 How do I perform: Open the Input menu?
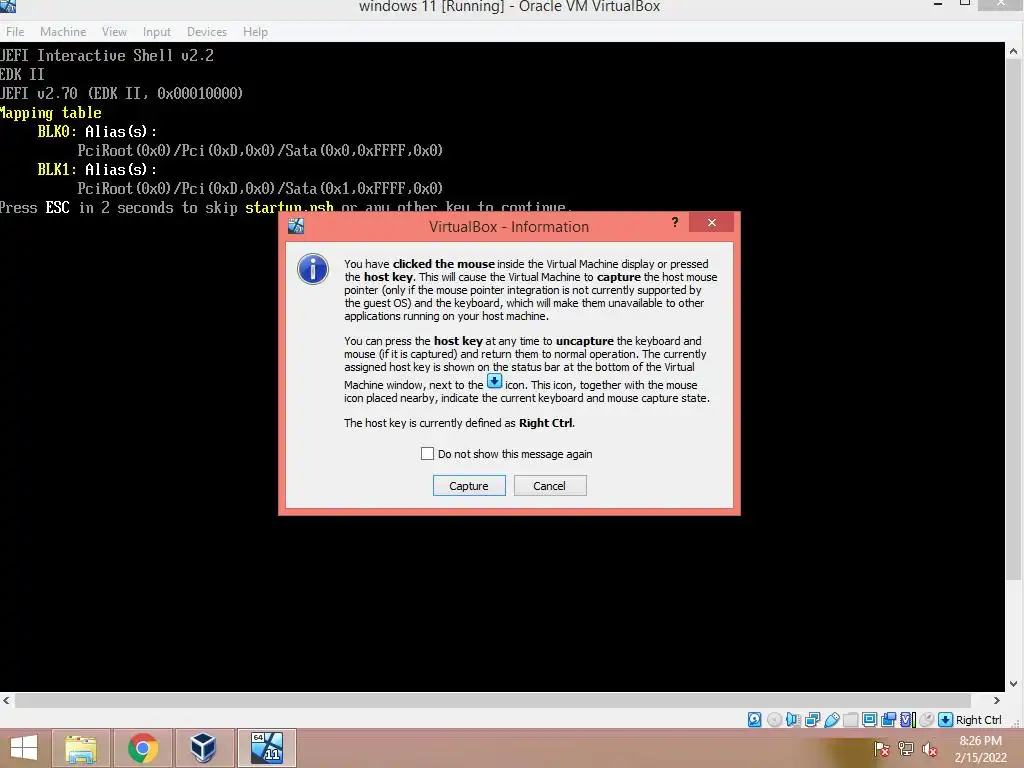[x=157, y=31]
